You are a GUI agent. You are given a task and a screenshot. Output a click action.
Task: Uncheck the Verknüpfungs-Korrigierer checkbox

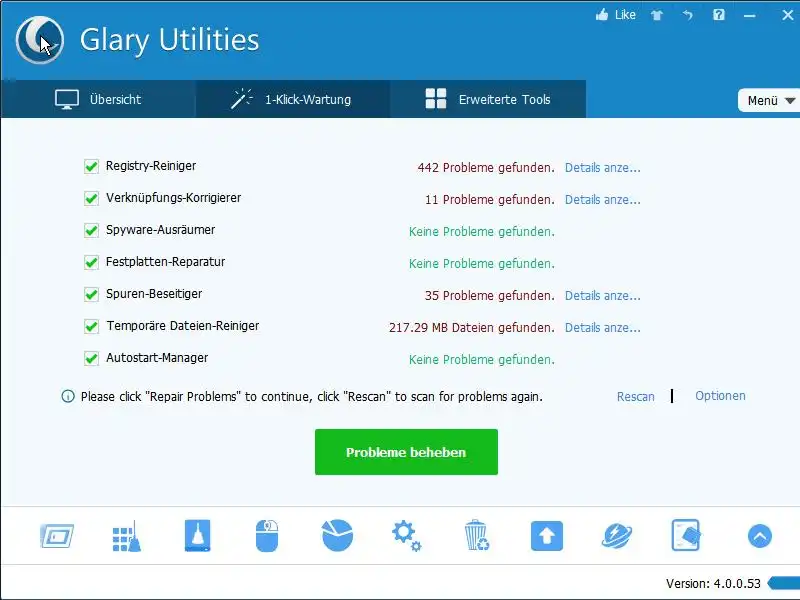[91, 198]
